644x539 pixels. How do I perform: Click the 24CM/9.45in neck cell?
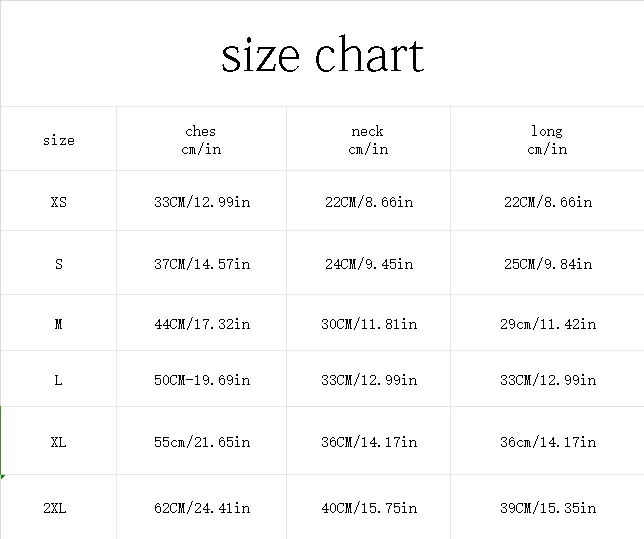(x=368, y=264)
